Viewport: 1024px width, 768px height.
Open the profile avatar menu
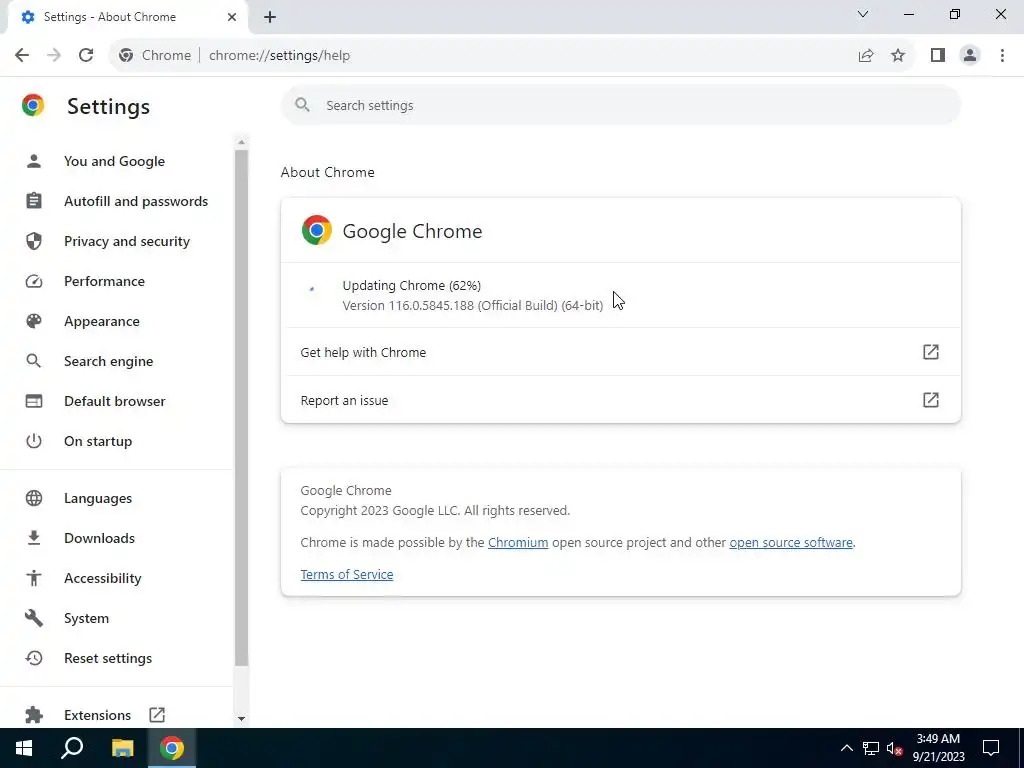[970, 56]
